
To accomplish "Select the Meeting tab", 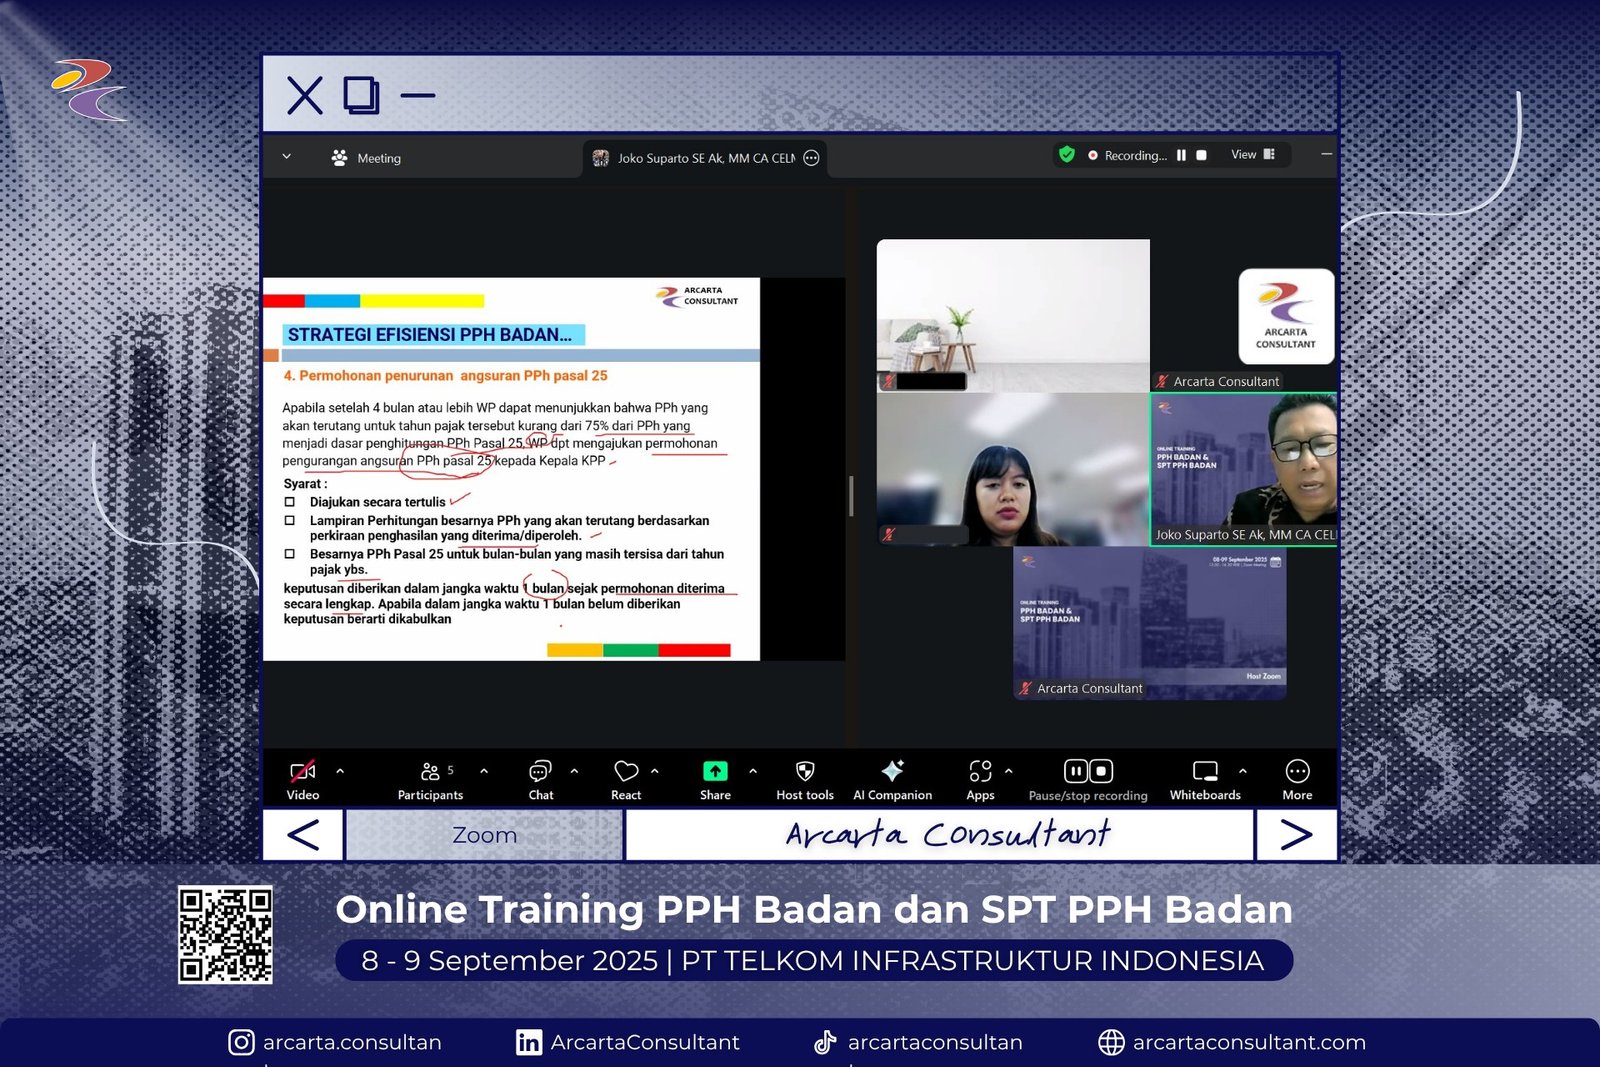I will [x=366, y=158].
